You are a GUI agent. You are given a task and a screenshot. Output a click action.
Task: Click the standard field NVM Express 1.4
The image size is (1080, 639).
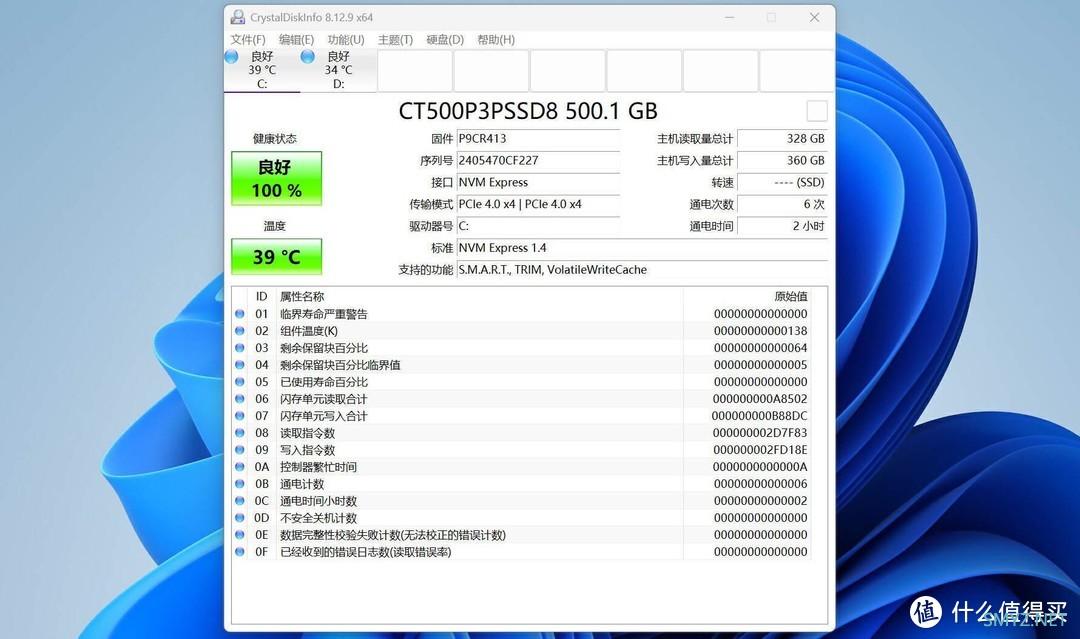642,248
